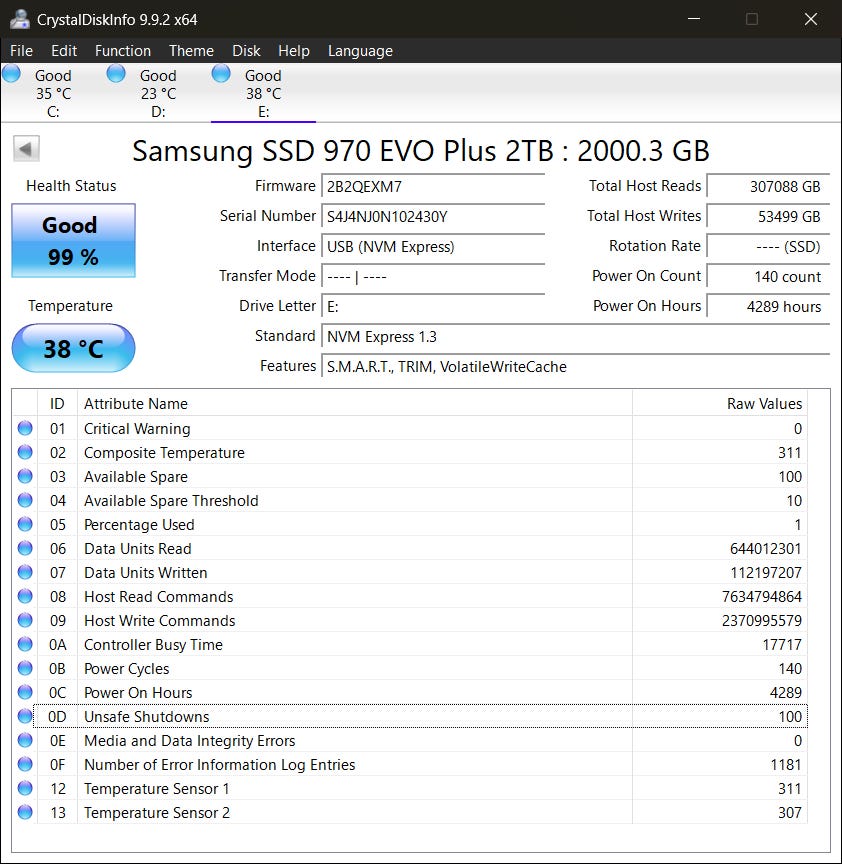Click status orb for Temperature Sensor 1 row

tap(25, 788)
